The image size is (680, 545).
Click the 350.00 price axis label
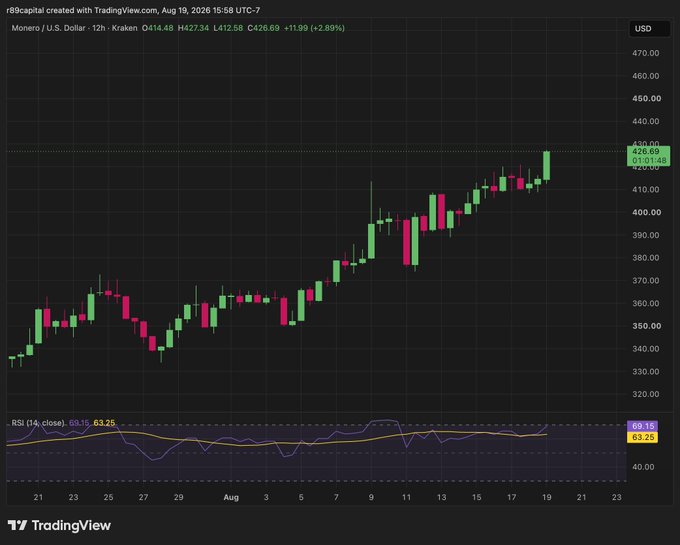(x=647, y=326)
